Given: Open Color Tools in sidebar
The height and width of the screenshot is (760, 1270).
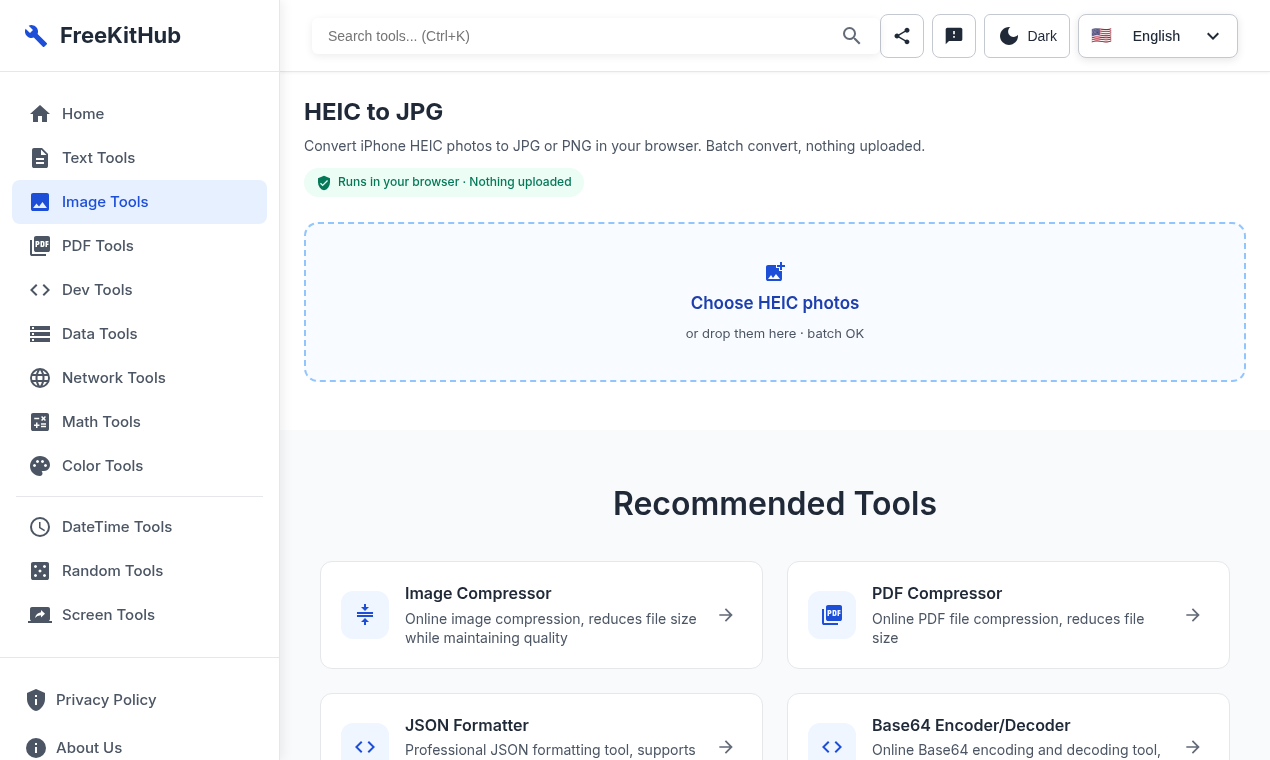Looking at the screenshot, I should [x=139, y=466].
